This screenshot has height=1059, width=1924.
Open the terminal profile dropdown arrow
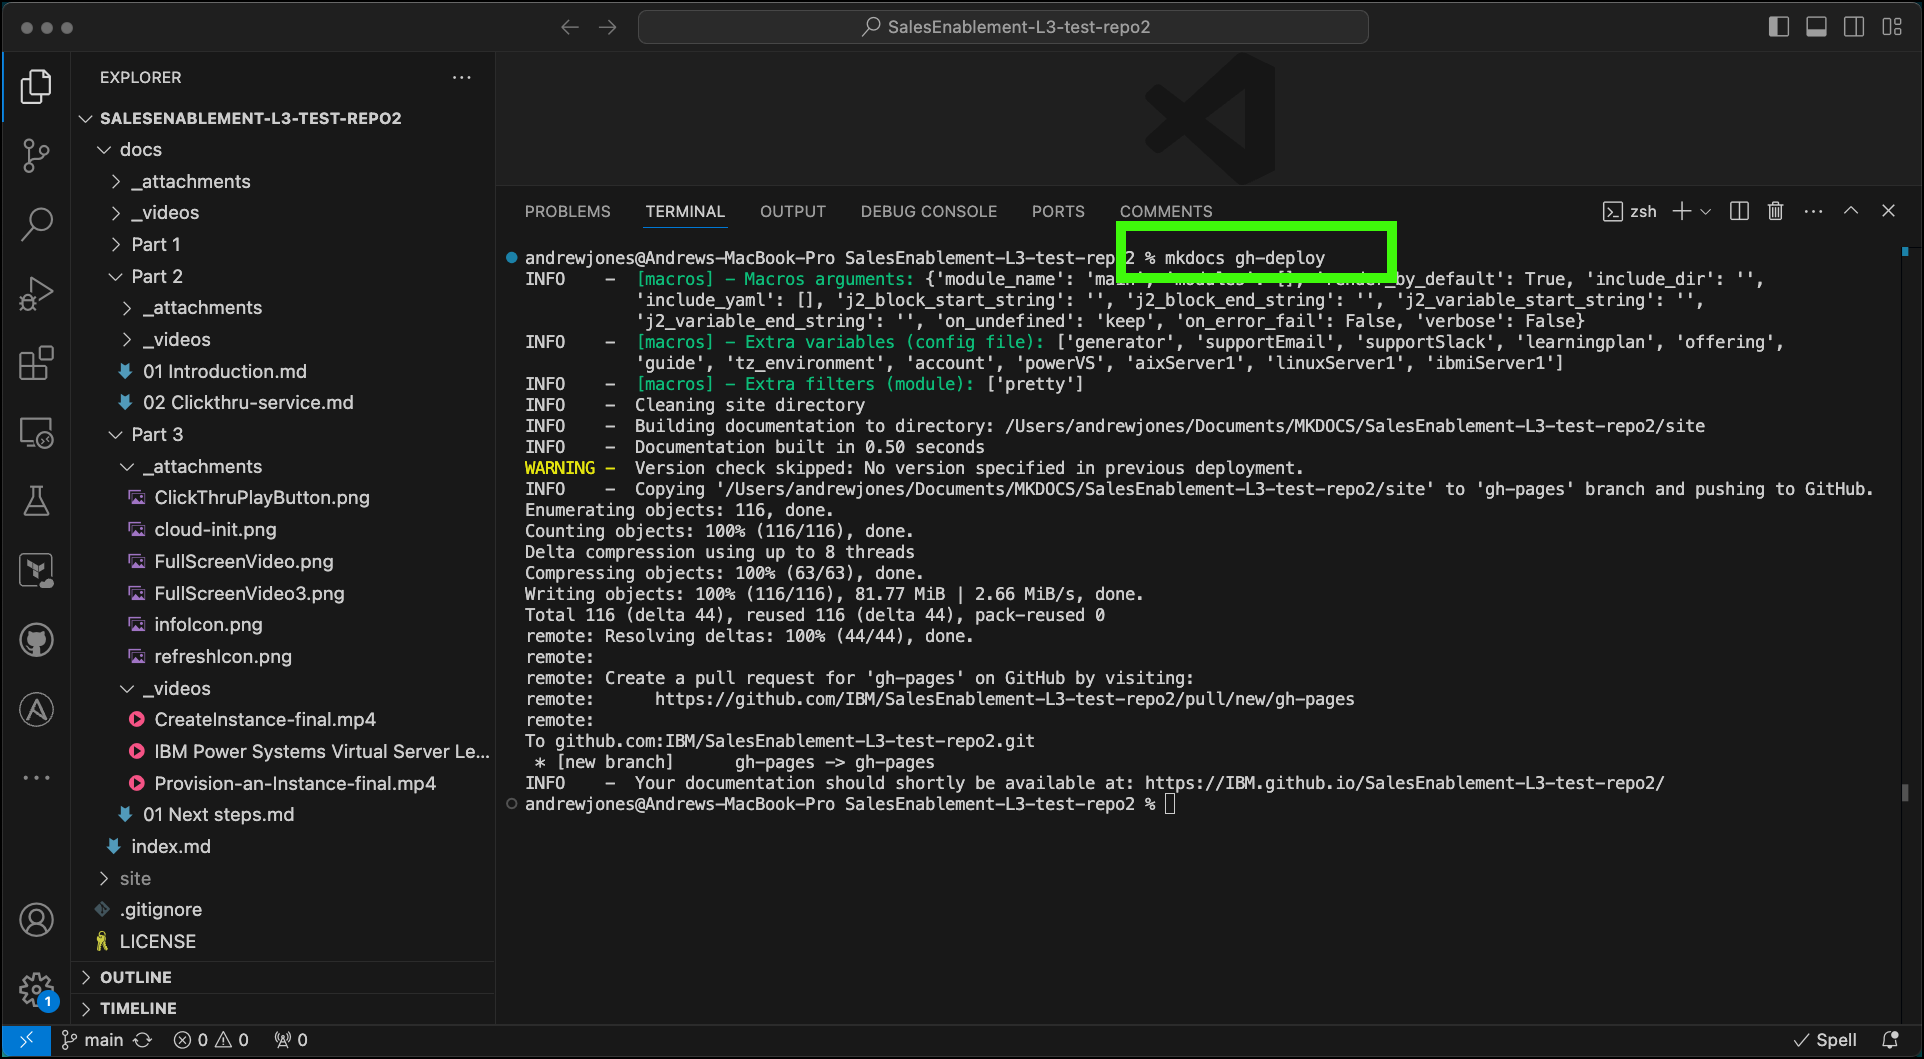pos(1703,211)
